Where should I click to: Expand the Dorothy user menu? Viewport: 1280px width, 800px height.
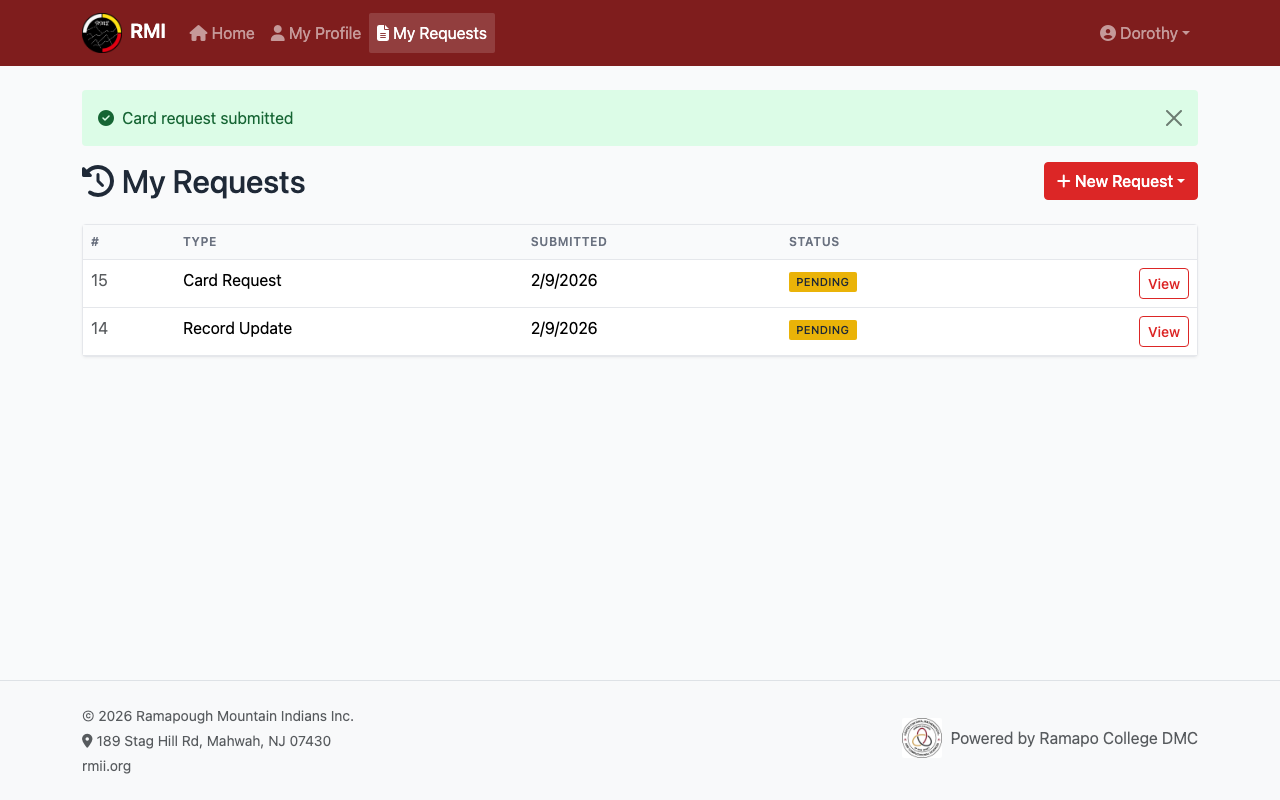1145,33
